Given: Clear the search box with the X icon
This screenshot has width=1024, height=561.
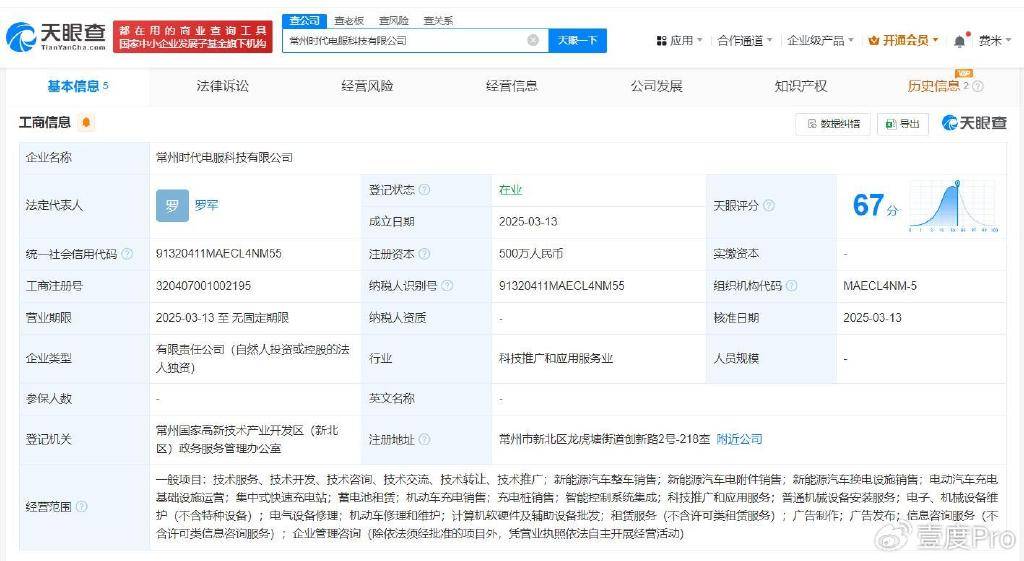Looking at the screenshot, I should (533, 40).
